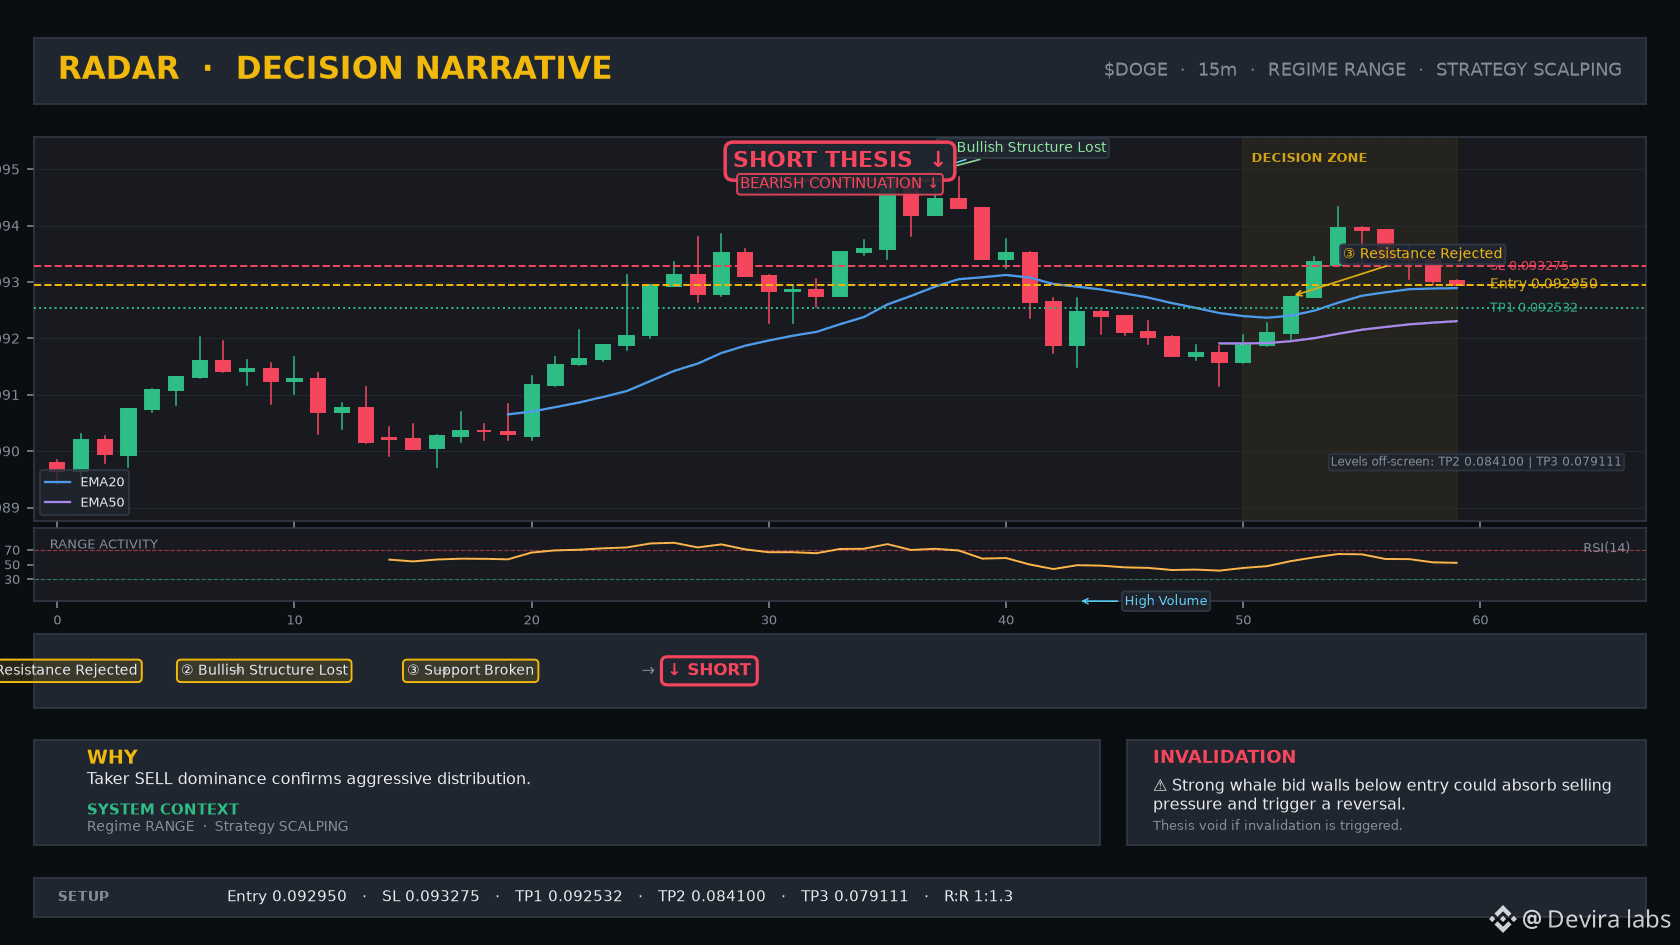This screenshot has height=945, width=1680.
Task: Click the x-axis tick labeled 50
Action: (1243, 620)
